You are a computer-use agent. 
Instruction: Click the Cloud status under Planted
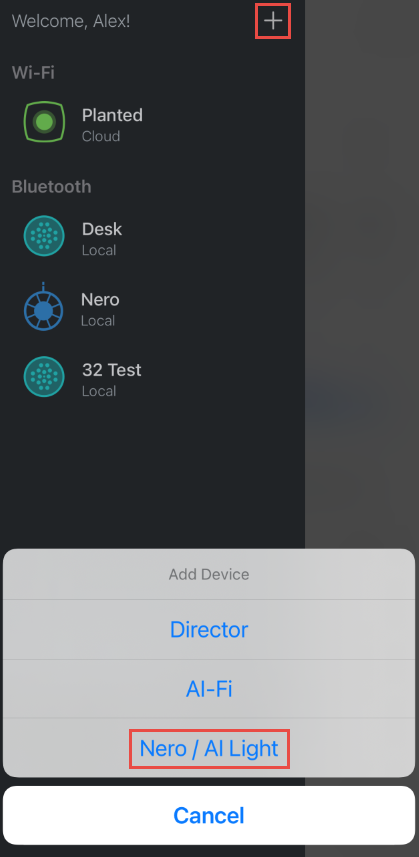pos(101,136)
